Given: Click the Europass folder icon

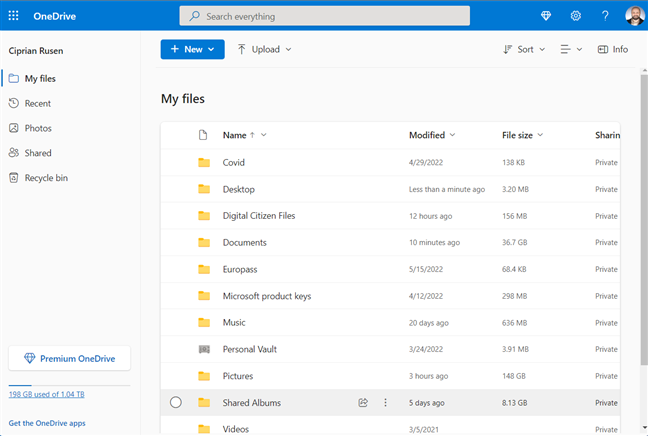Looking at the screenshot, I should [x=204, y=269].
